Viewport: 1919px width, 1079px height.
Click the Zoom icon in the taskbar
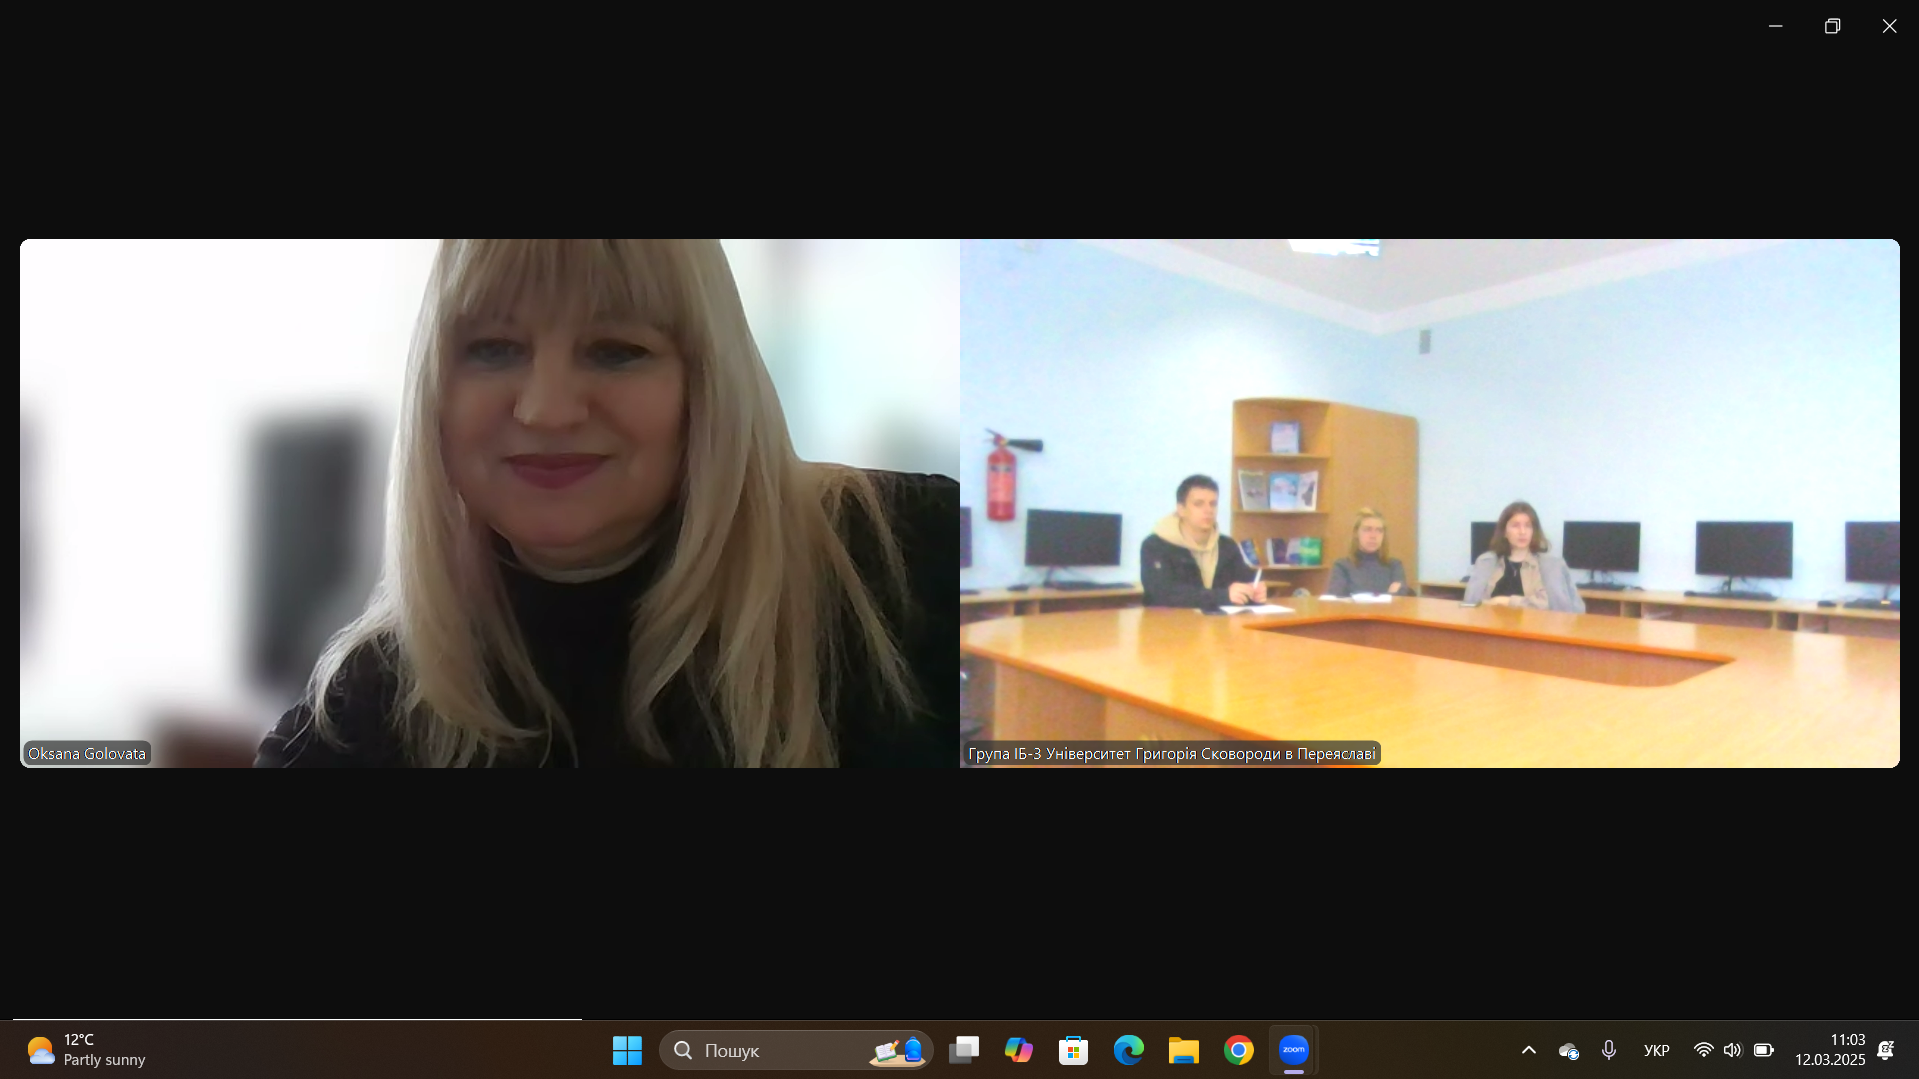pyautogui.click(x=1293, y=1050)
